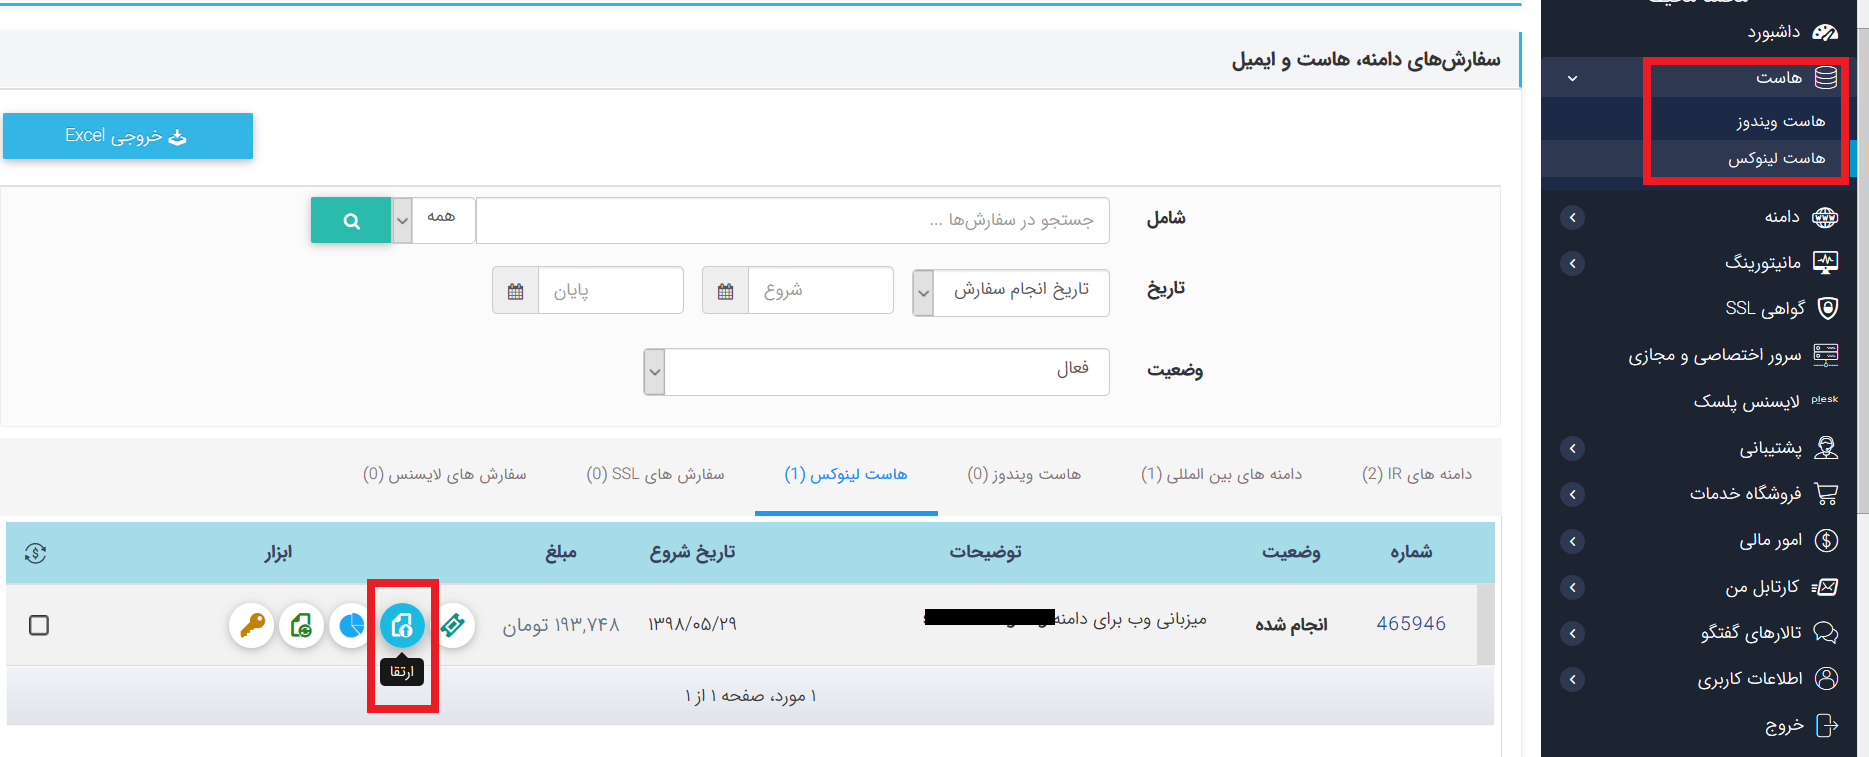Click the green file renew icon
The width and height of the screenshot is (1869, 757).
(x=301, y=626)
